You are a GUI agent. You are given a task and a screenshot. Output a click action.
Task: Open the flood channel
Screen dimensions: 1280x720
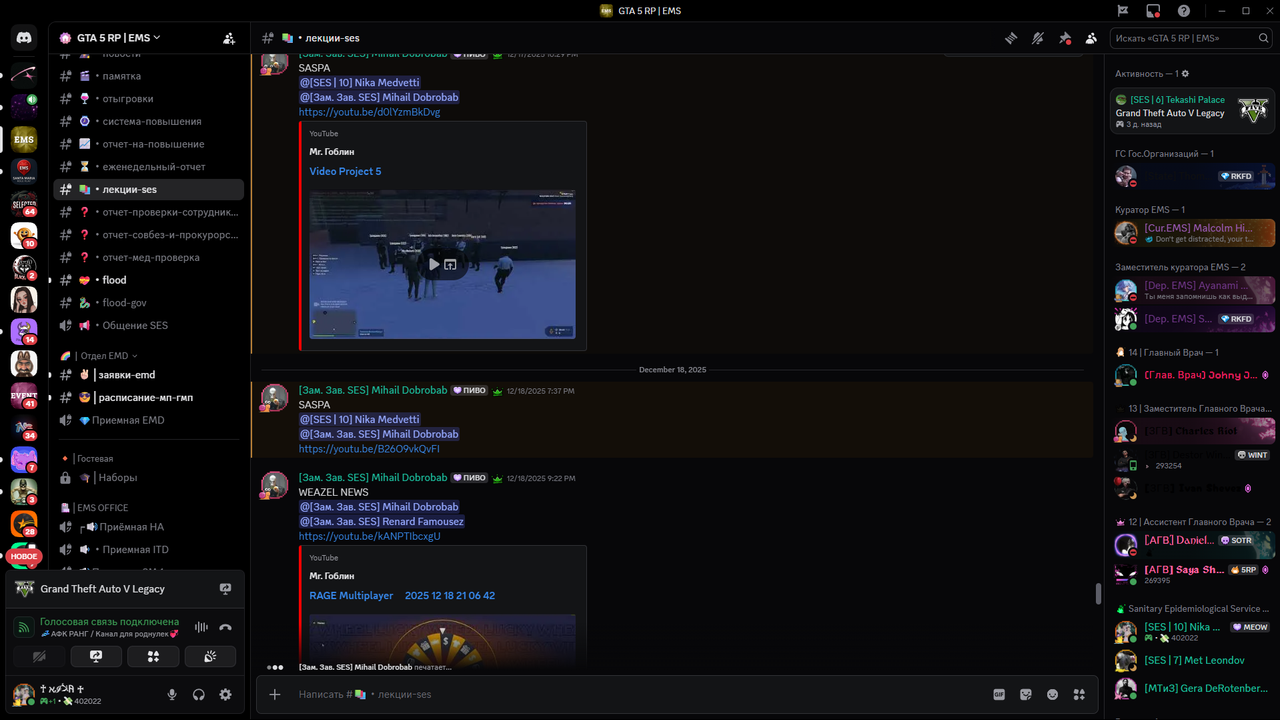point(148,280)
